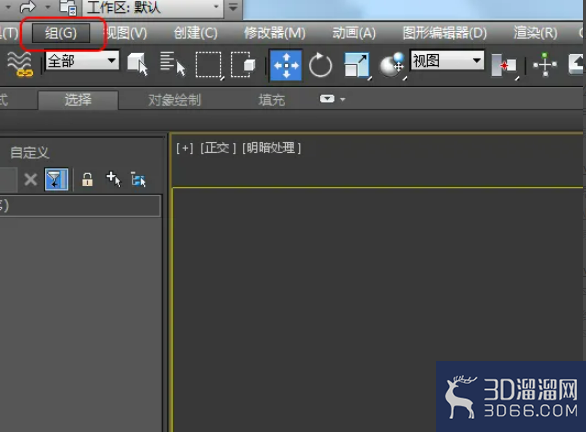The width and height of the screenshot is (586, 432).
Task: Open the 渲染(R) Rendering menu
Action: (535, 33)
